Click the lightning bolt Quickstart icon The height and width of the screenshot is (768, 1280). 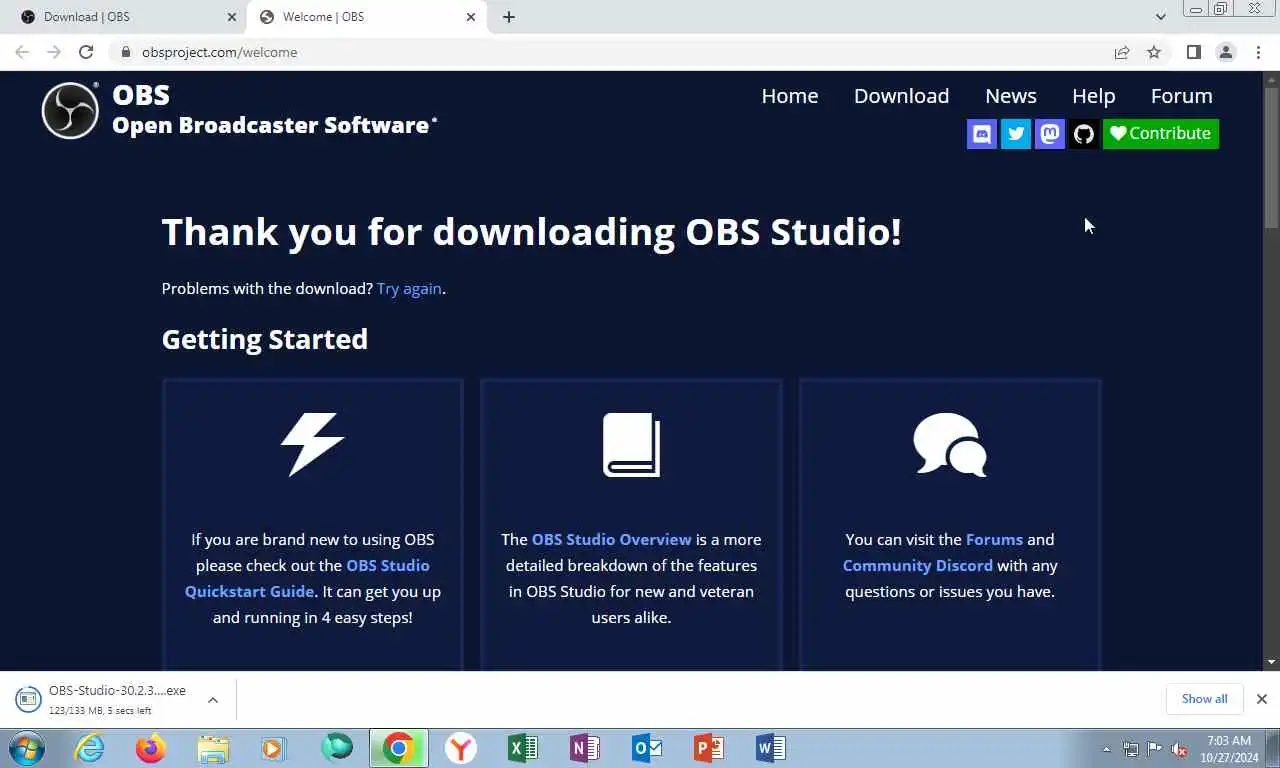click(x=312, y=445)
